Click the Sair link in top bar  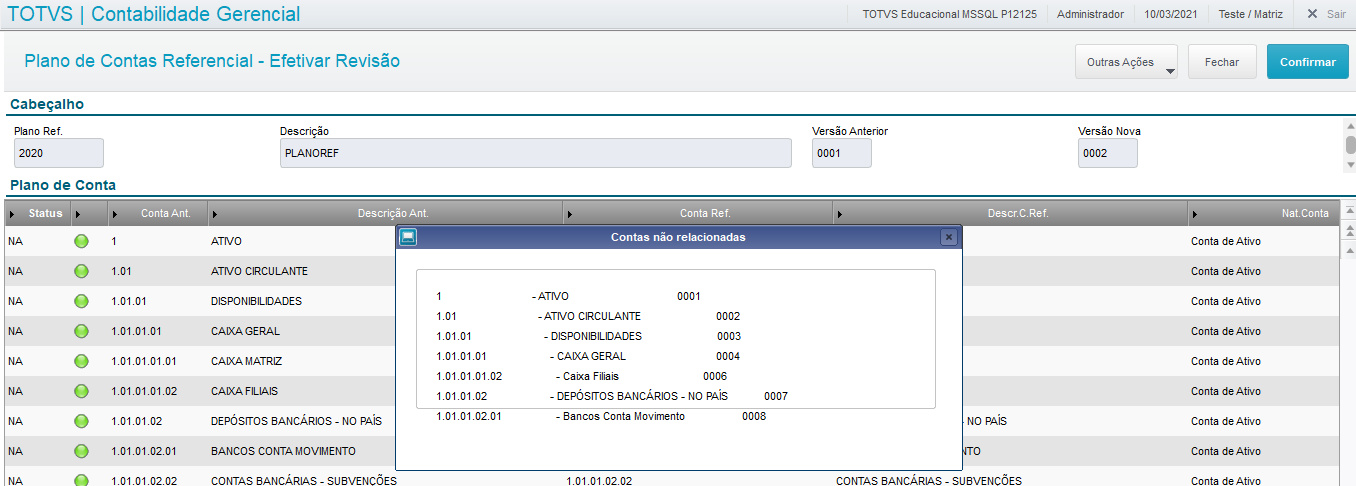point(1336,15)
